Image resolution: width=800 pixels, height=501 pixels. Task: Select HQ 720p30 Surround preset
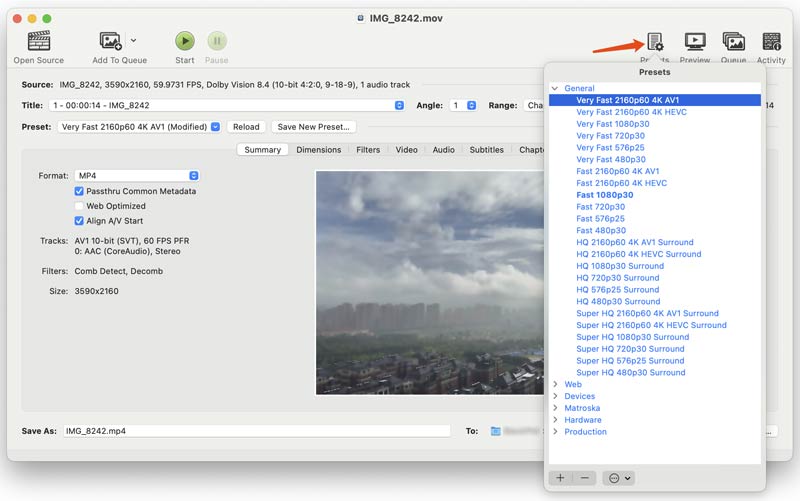click(x=617, y=278)
